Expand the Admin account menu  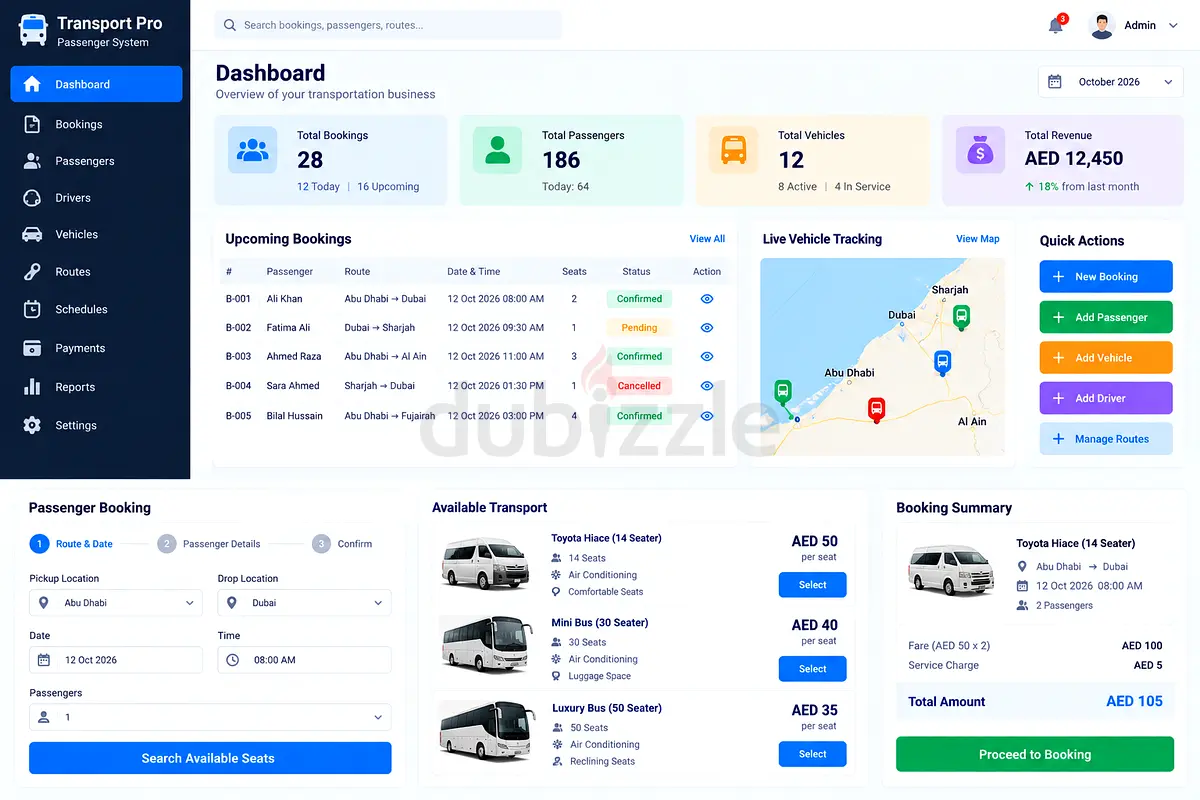pyautogui.click(x=1174, y=26)
